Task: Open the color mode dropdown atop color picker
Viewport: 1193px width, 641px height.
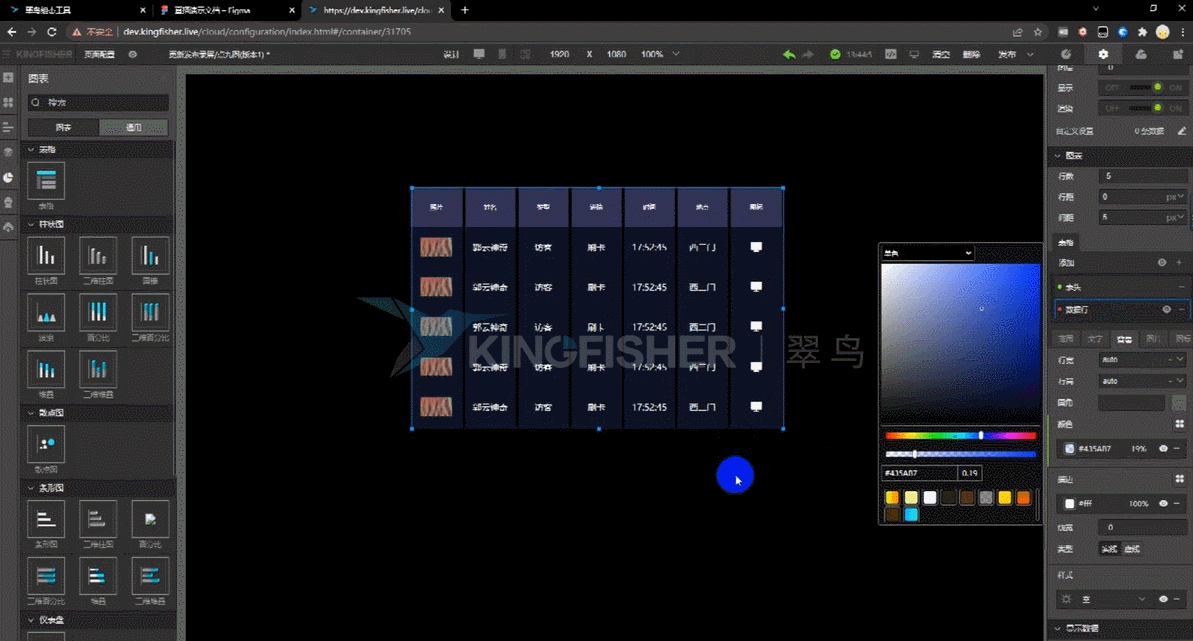Action: tap(927, 253)
